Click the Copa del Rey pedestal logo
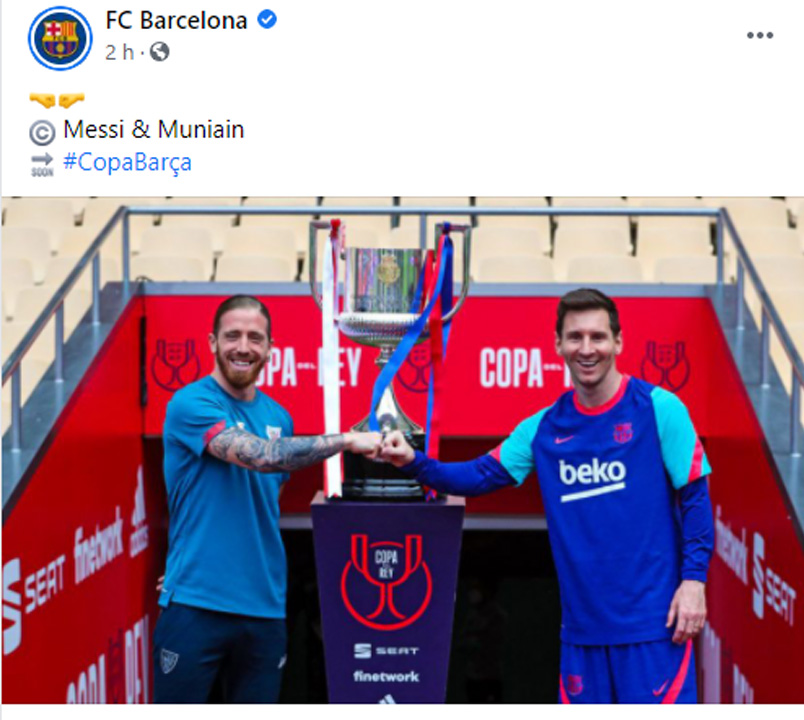The height and width of the screenshot is (720, 804). [386, 581]
